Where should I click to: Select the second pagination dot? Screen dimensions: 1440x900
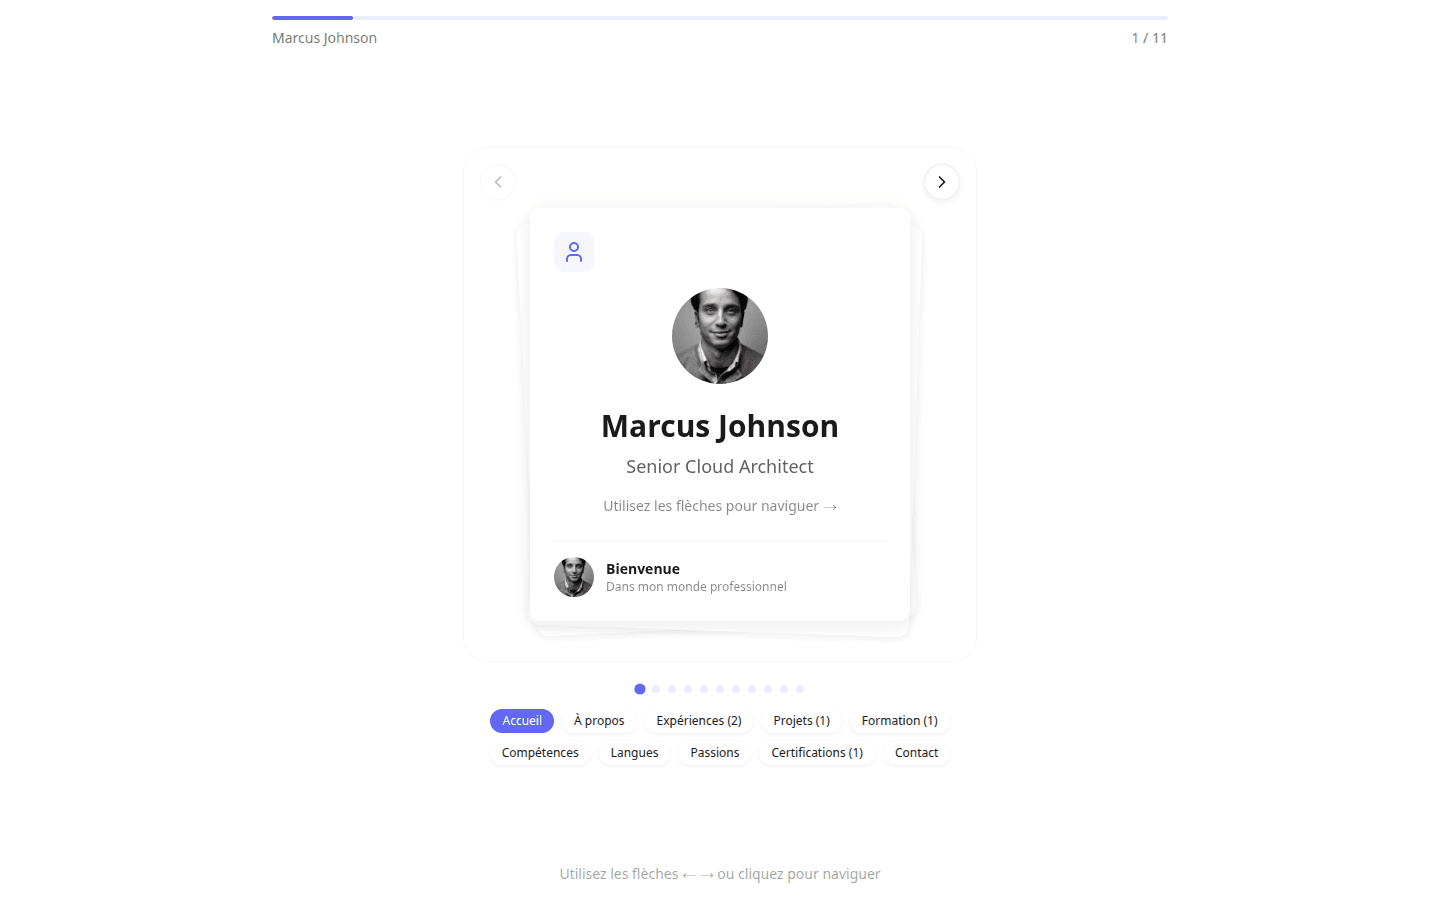click(656, 689)
